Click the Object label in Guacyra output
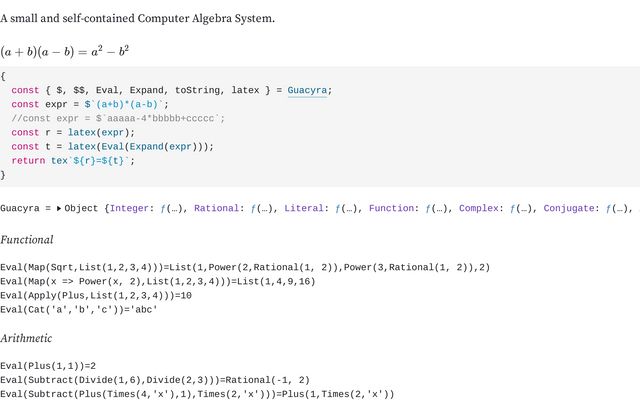This screenshot has width=640, height=400. click(x=83, y=209)
